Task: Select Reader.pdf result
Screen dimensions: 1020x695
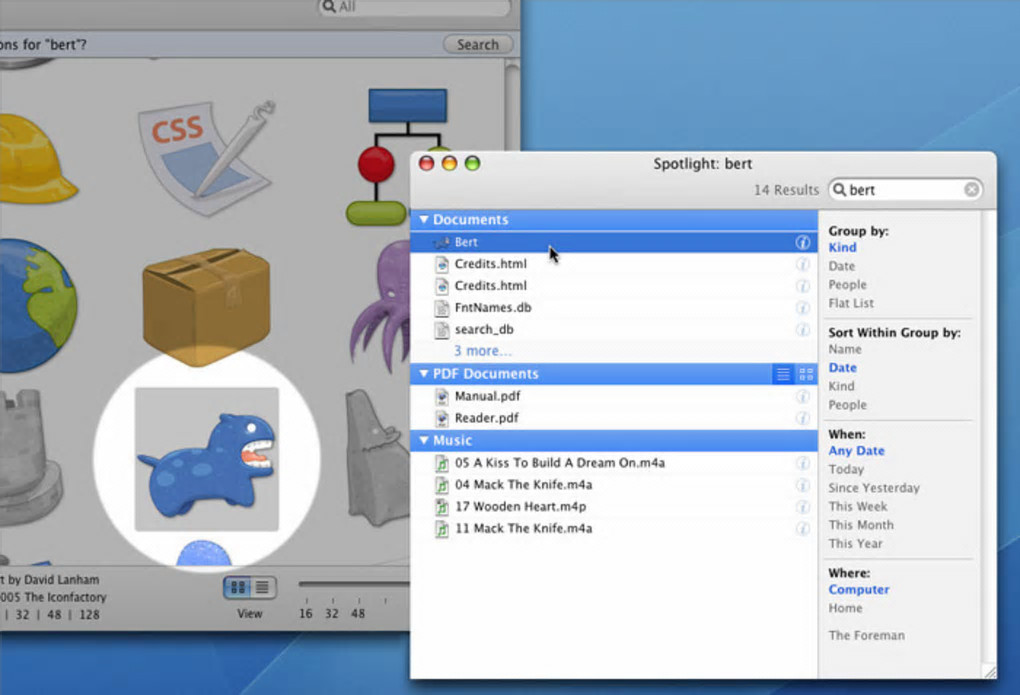Action: 613,418
